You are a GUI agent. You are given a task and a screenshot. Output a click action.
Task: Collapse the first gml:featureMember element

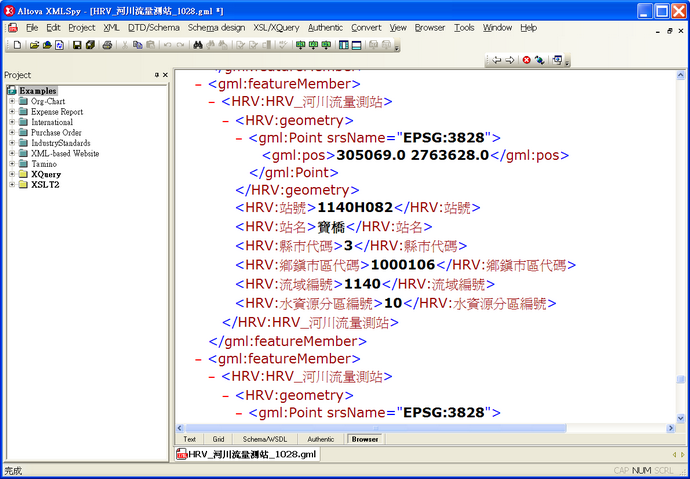[198, 85]
